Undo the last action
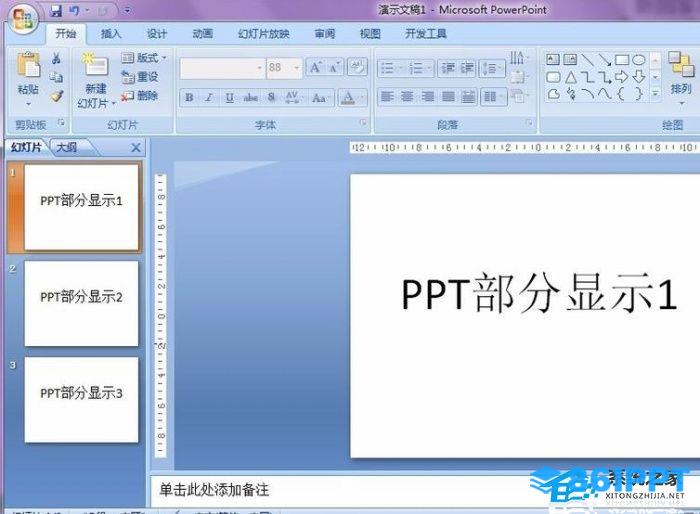The height and width of the screenshot is (514, 700). click(x=74, y=10)
